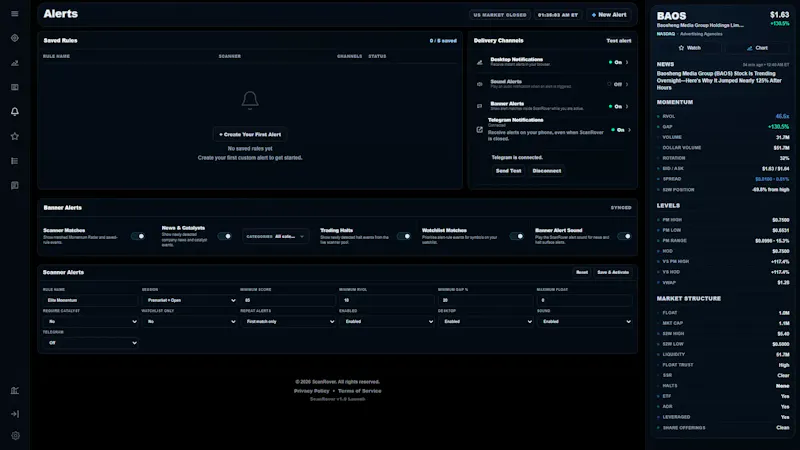Open the Desktop dropdown in Scanner Alerts
The height and width of the screenshot is (450, 800).
coord(486,321)
